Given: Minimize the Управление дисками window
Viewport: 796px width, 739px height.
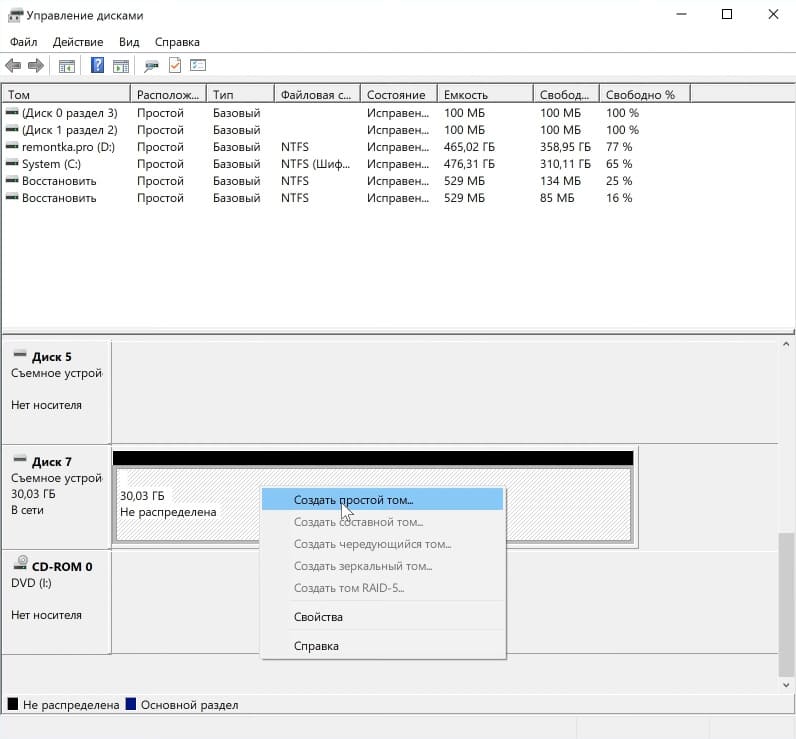Looking at the screenshot, I should tap(681, 14).
